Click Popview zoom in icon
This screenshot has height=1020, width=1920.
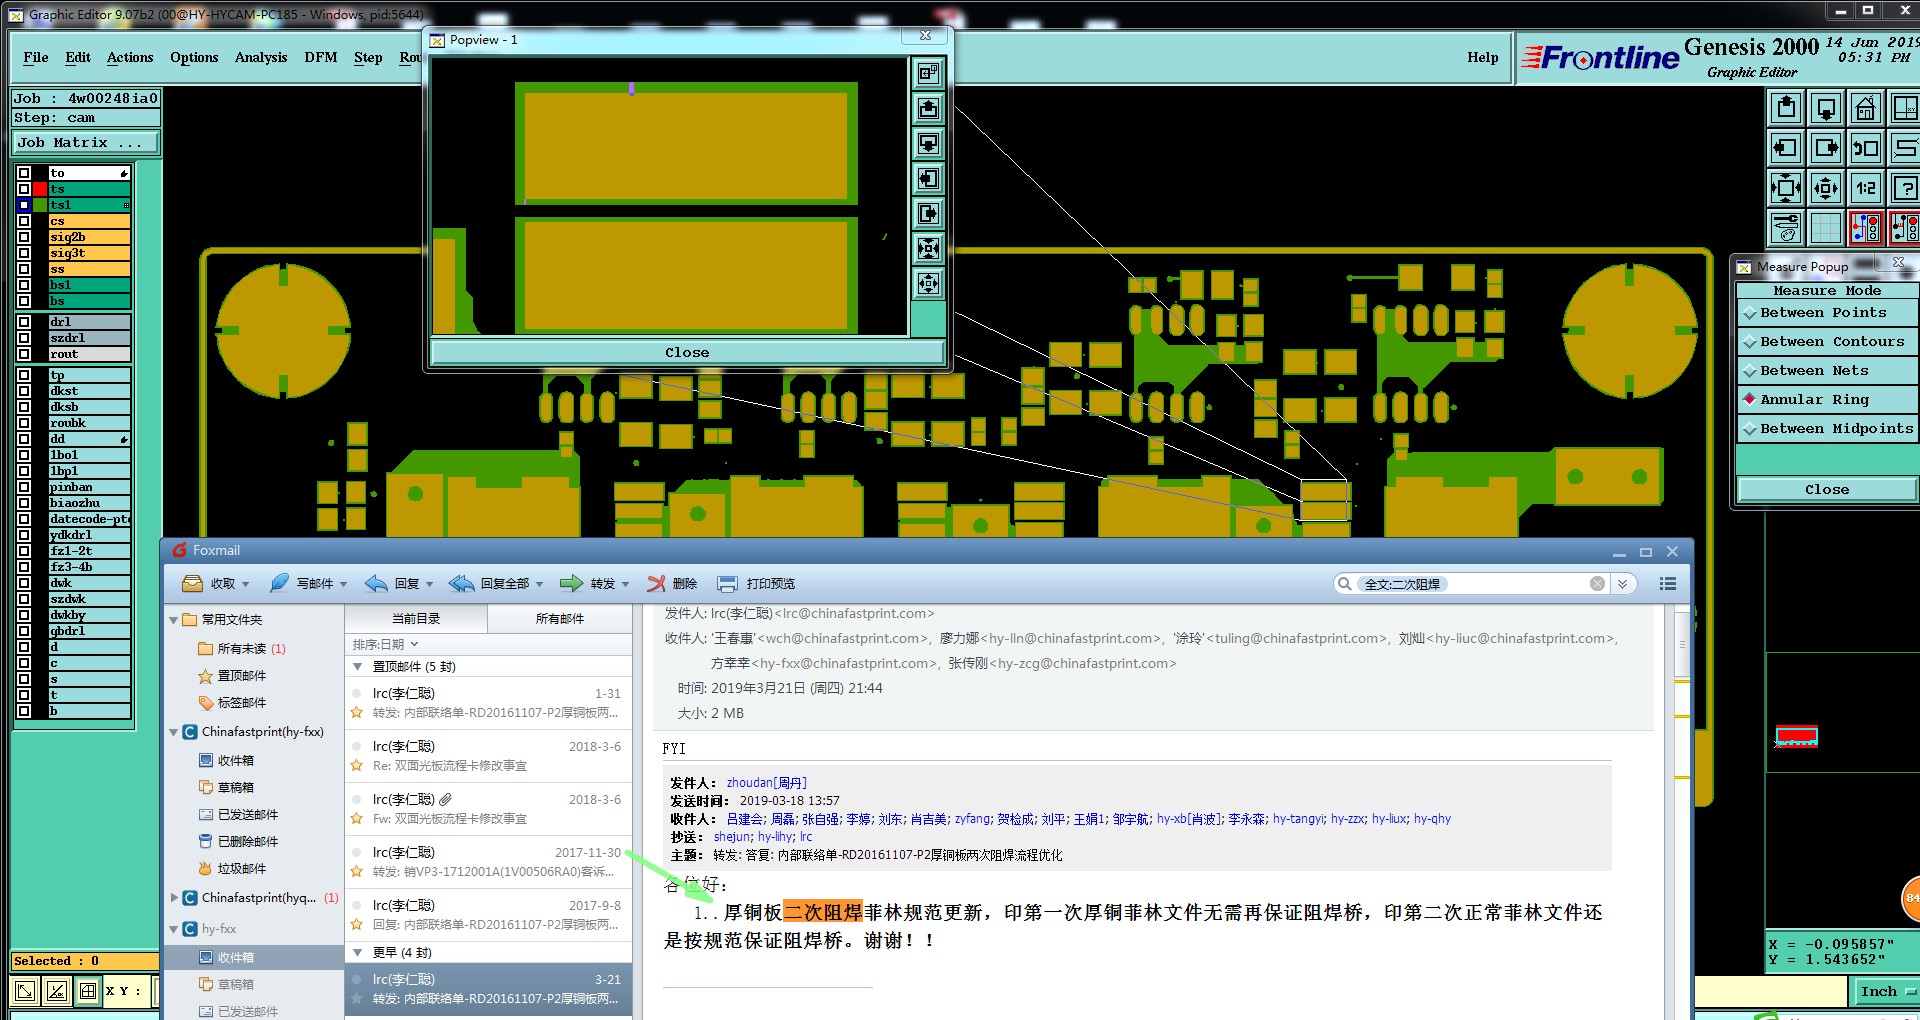pyautogui.click(x=929, y=248)
